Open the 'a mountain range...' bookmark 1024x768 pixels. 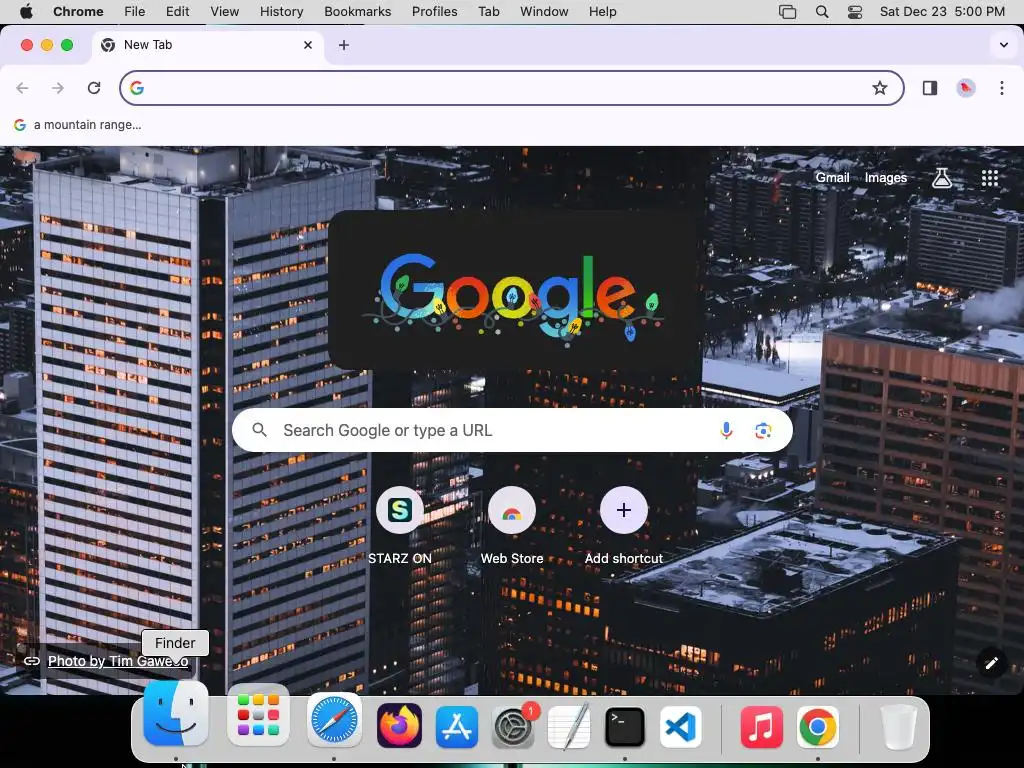pos(78,125)
